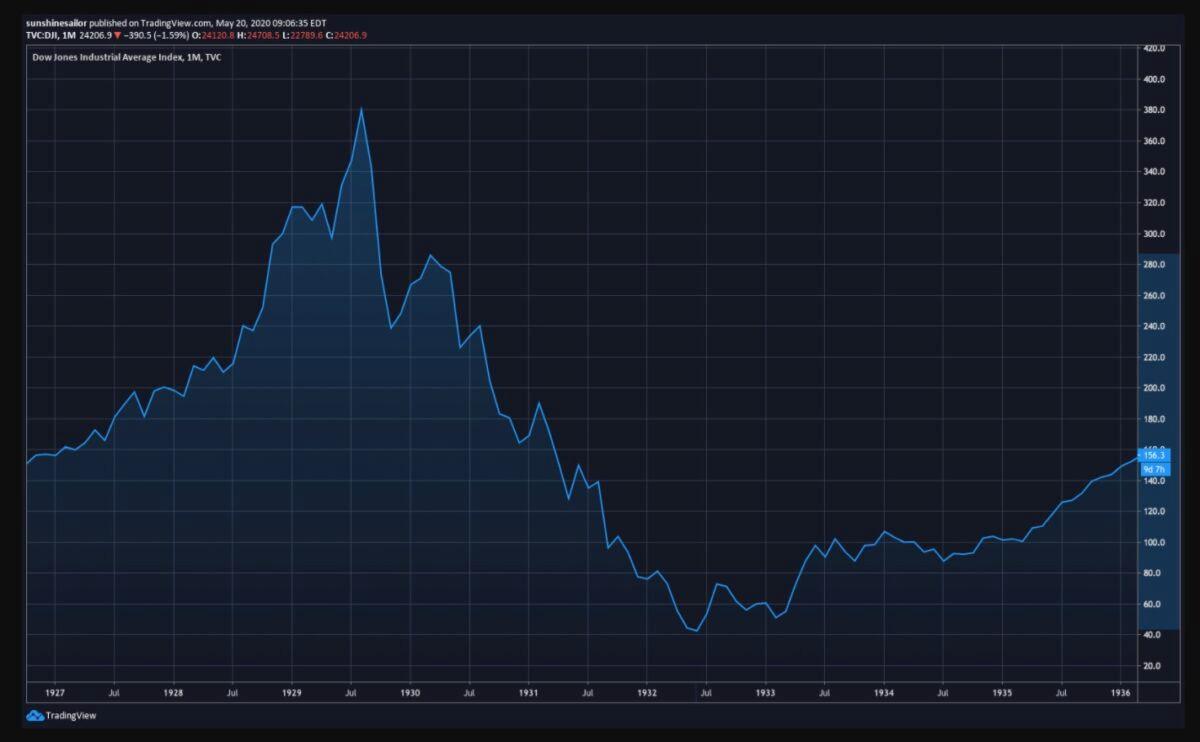
Task: Click the 156.3 current price label
Action: point(1155,455)
